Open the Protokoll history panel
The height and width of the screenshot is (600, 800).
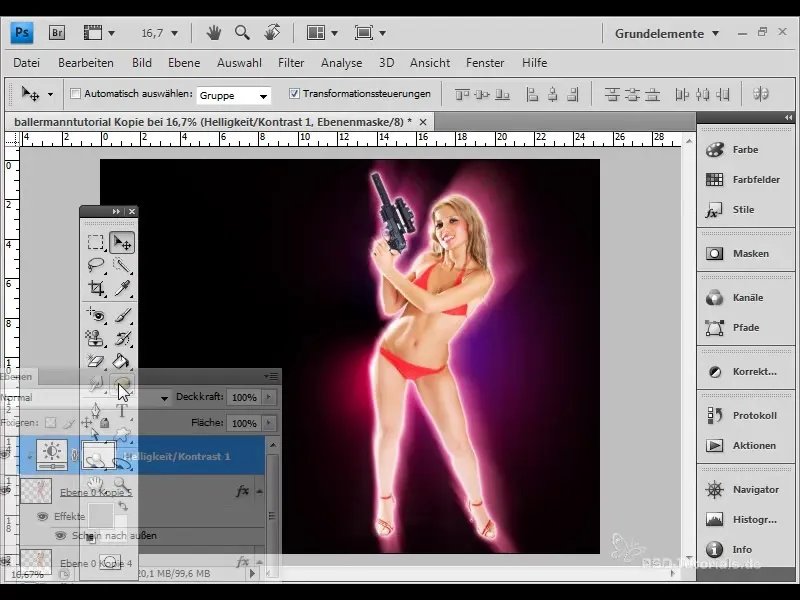[x=745, y=415]
